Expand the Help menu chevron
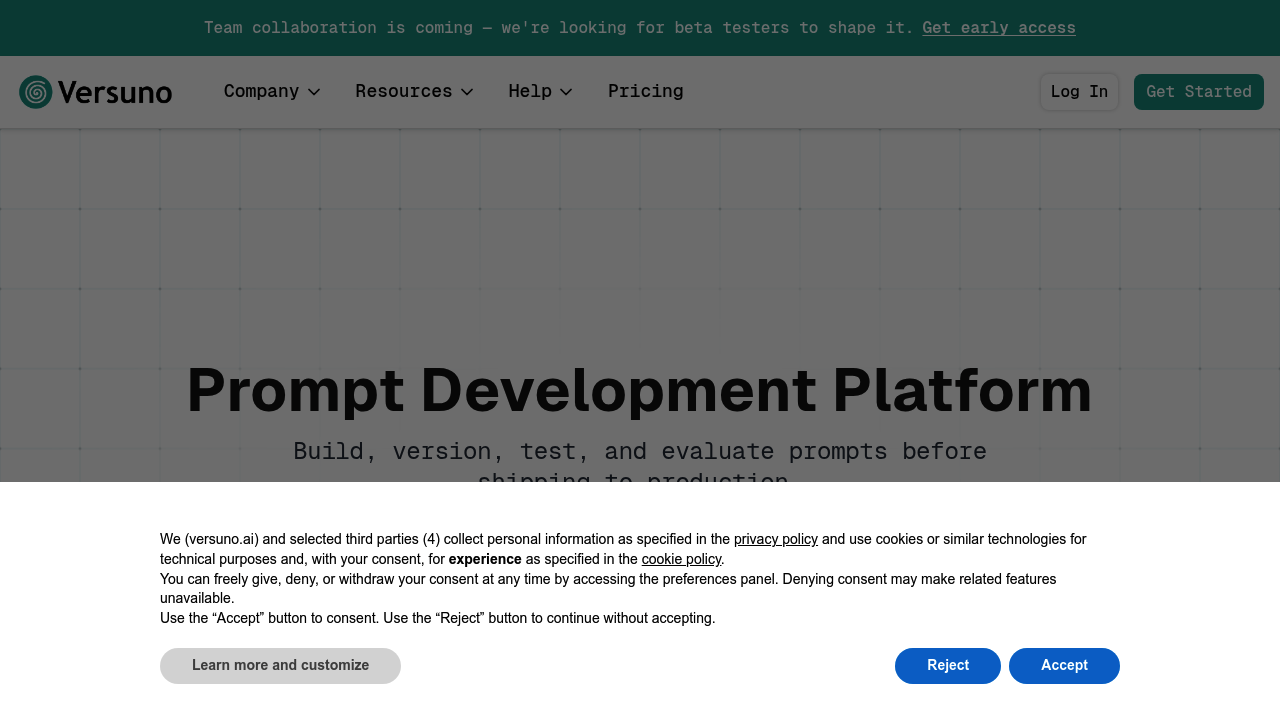This screenshot has height=720, width=1280. pos(566,92)
